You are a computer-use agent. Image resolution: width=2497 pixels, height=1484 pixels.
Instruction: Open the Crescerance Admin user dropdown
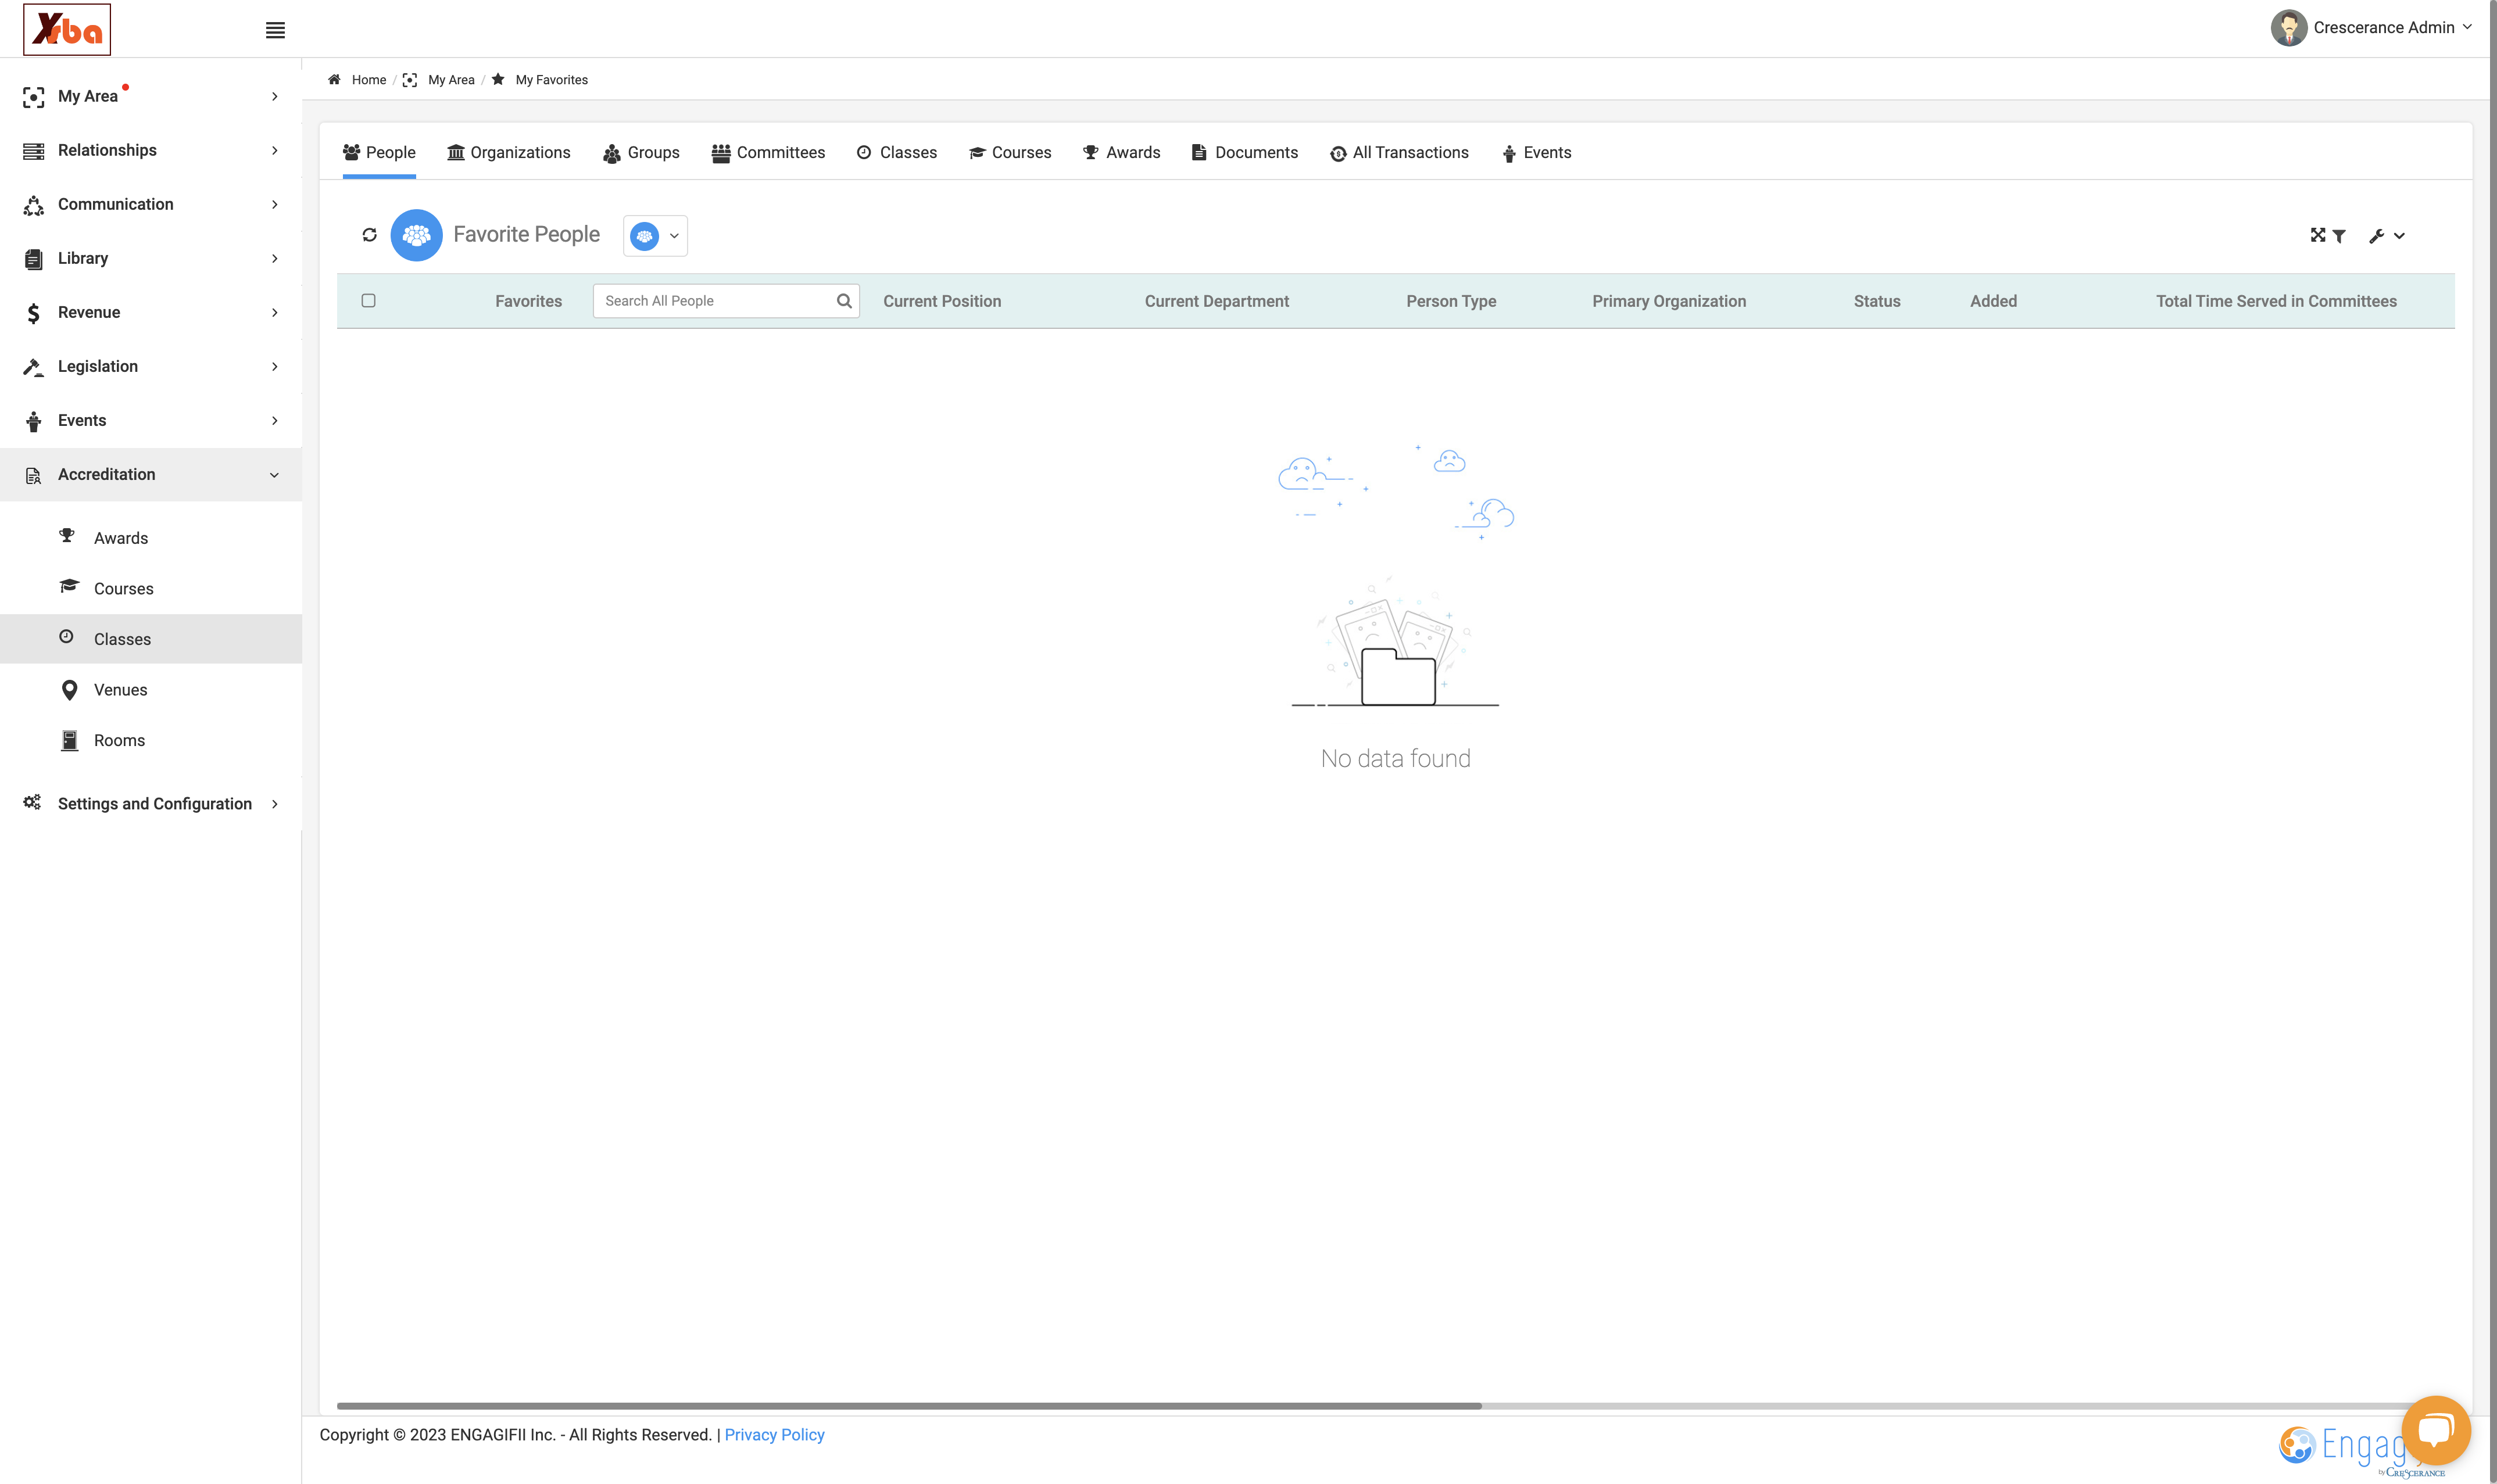tap(2392, 28)
